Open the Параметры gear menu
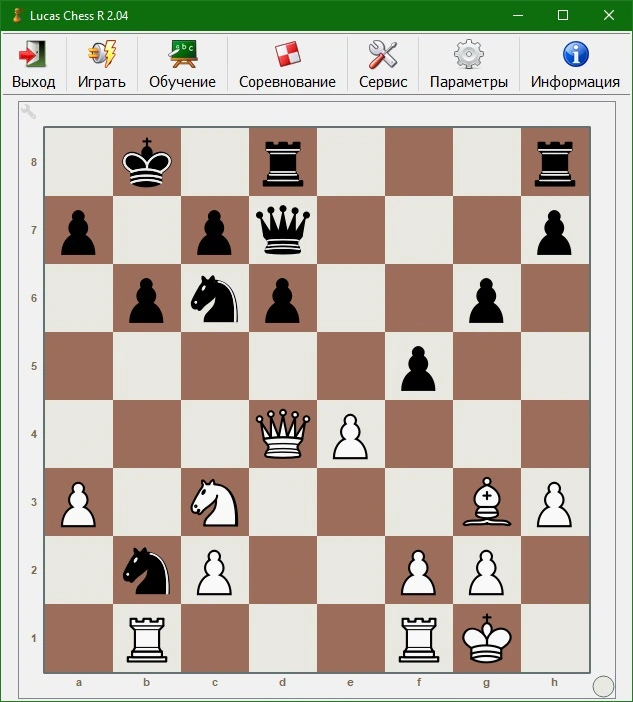The height and width of the screenshot is (702, 633). (x=469, y=64)
